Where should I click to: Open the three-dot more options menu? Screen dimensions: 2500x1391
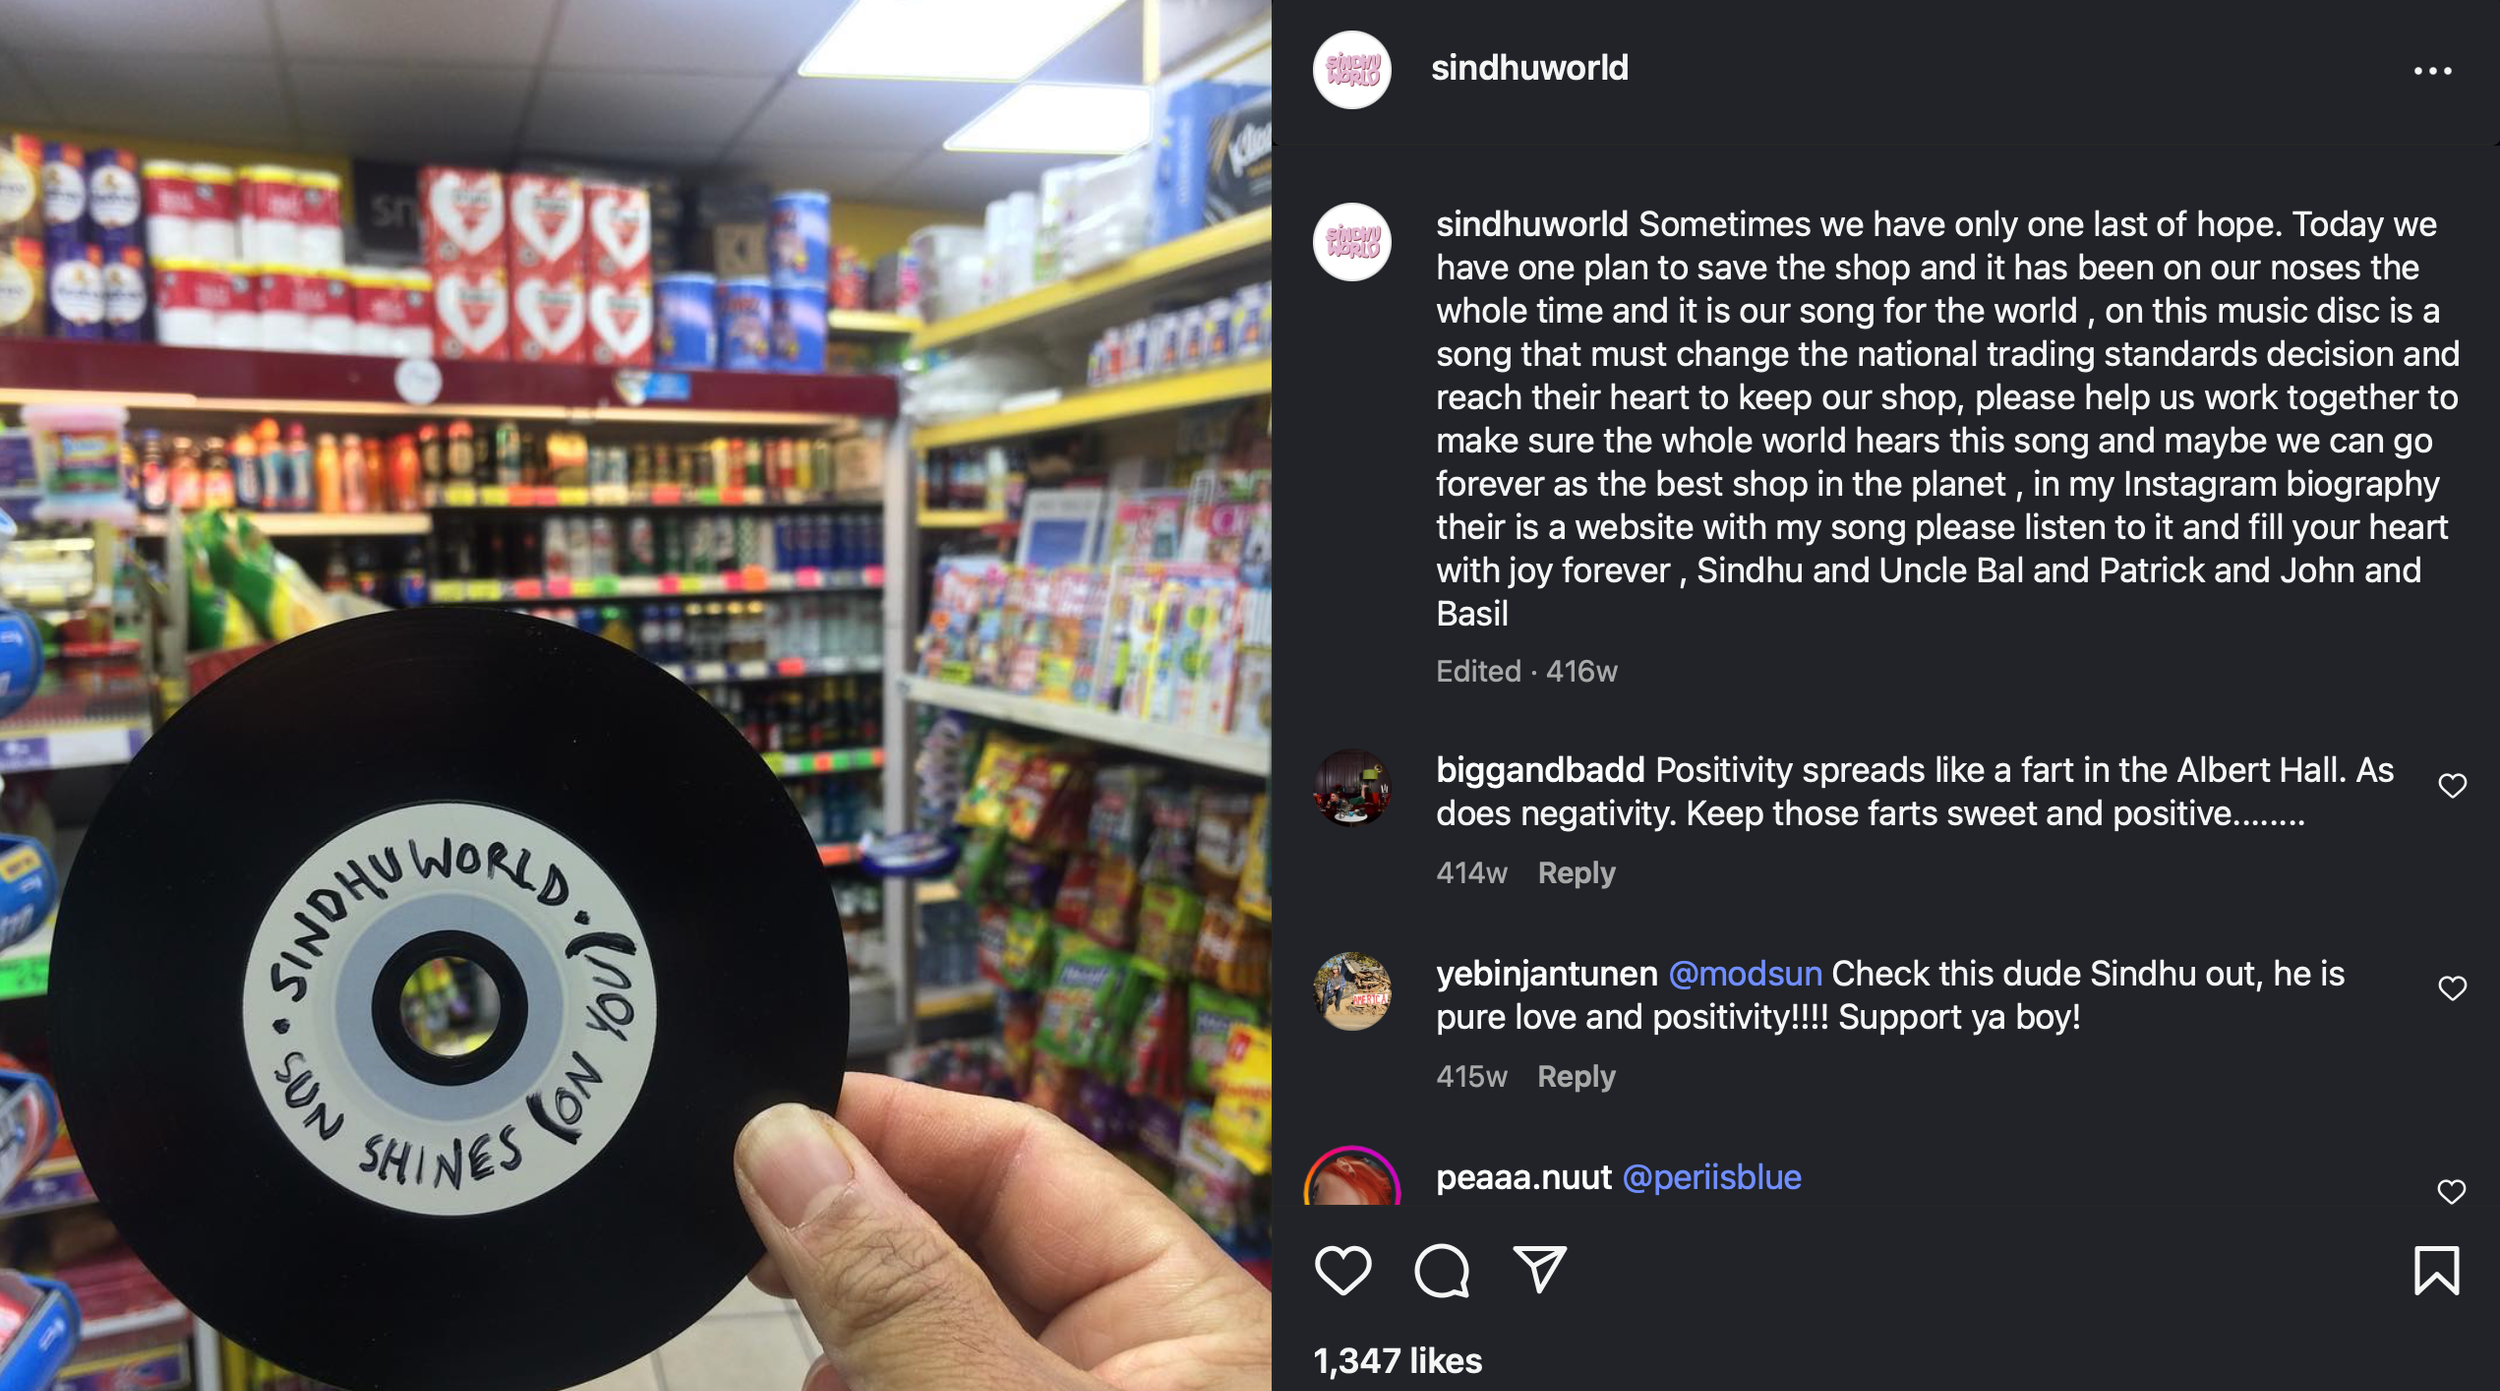point(2432,71)
